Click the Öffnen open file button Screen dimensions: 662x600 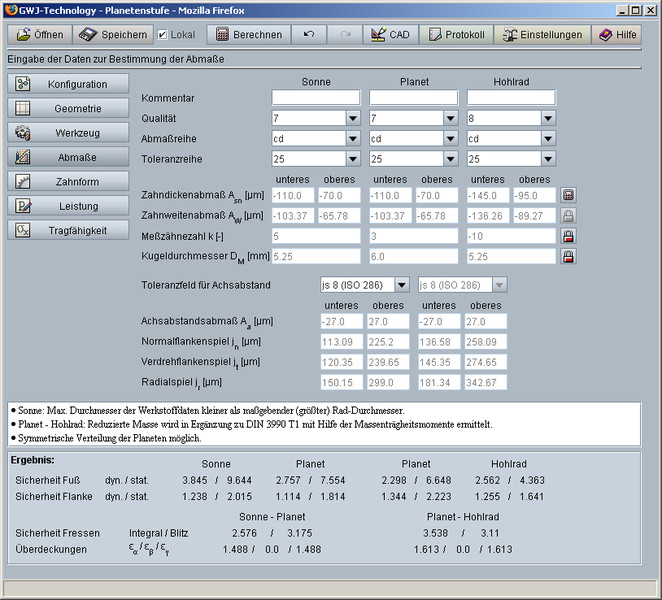pyautogui.click(x=40, y=34)
